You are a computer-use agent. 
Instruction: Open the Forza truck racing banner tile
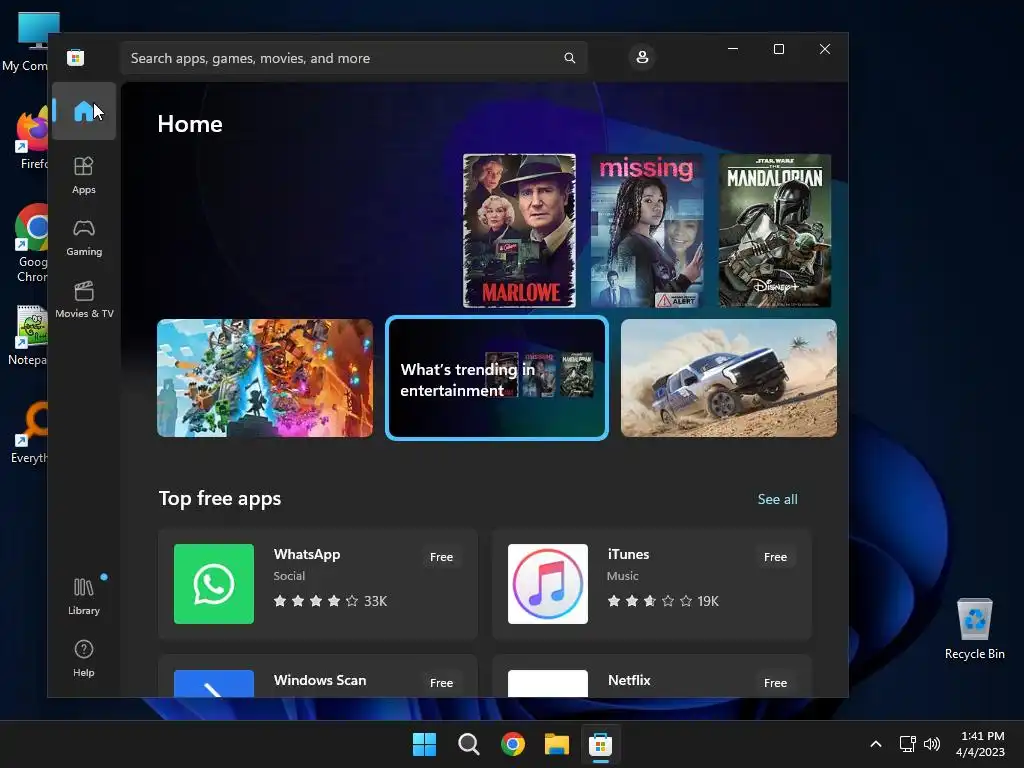pyautogui.click(x=729, y=378)
